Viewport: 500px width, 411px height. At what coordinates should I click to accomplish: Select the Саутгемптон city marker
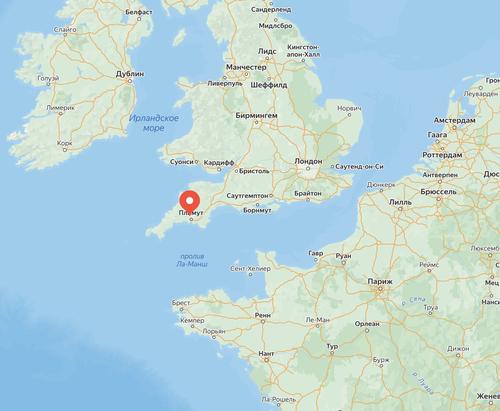click(271, 196)
